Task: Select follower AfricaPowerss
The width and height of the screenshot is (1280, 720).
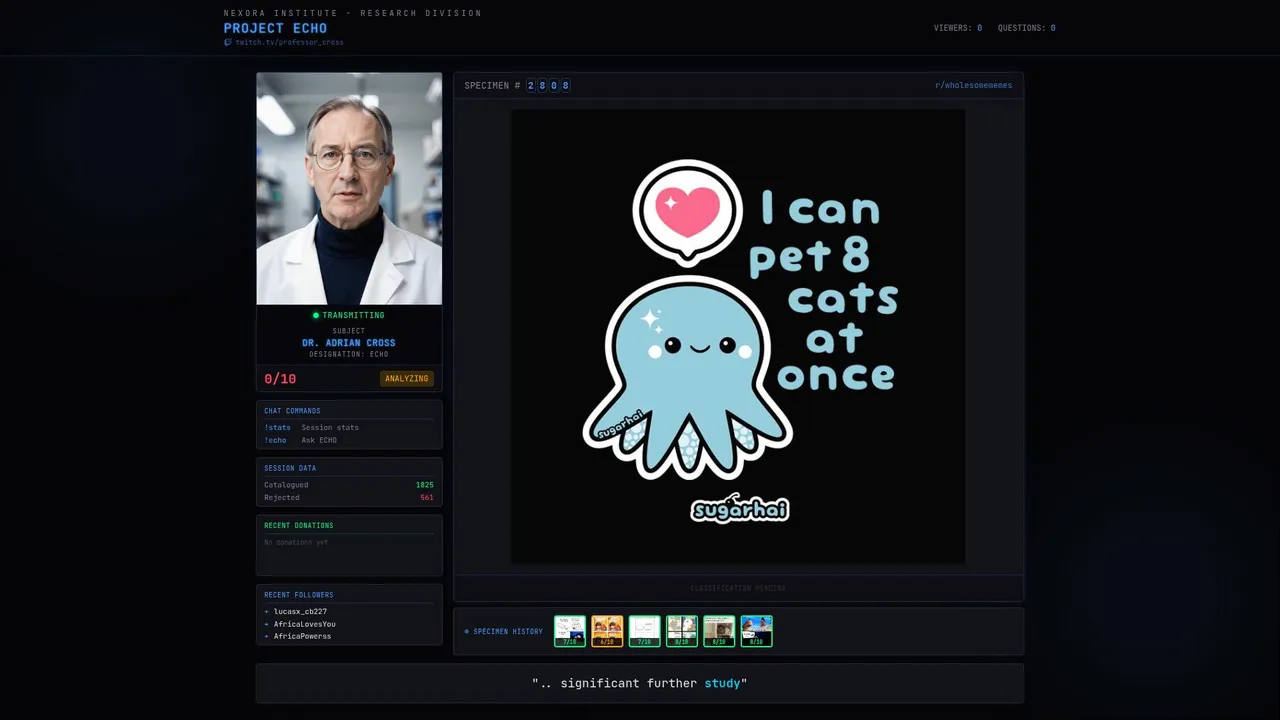Action: point(302,636)
